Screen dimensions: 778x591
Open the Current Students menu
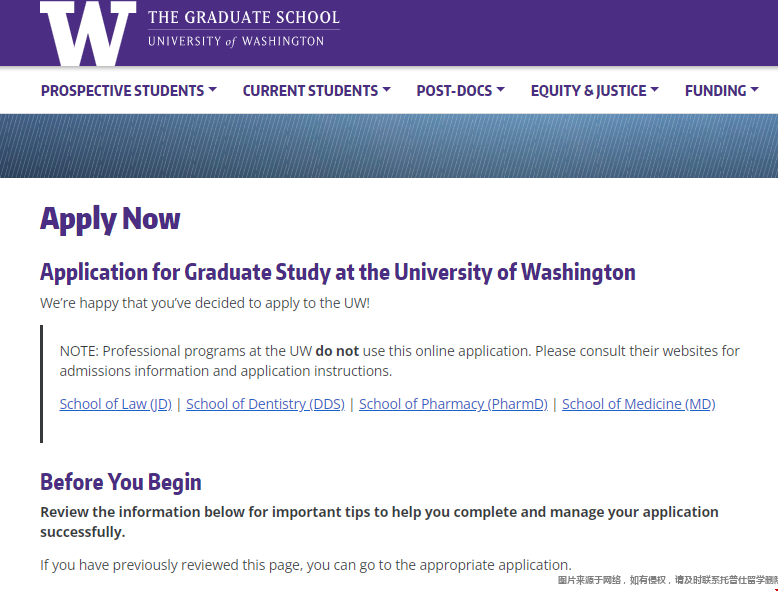point(310,91)
